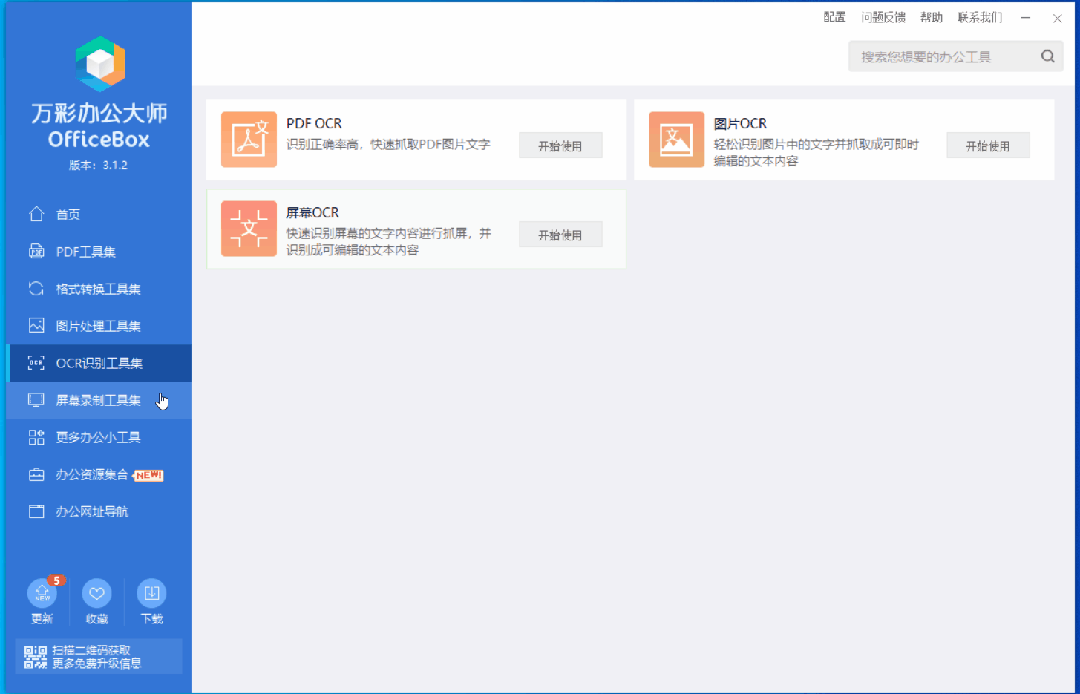
Task: Click the orange PDF OCR tool icon
Action: (x=249, y=140)
